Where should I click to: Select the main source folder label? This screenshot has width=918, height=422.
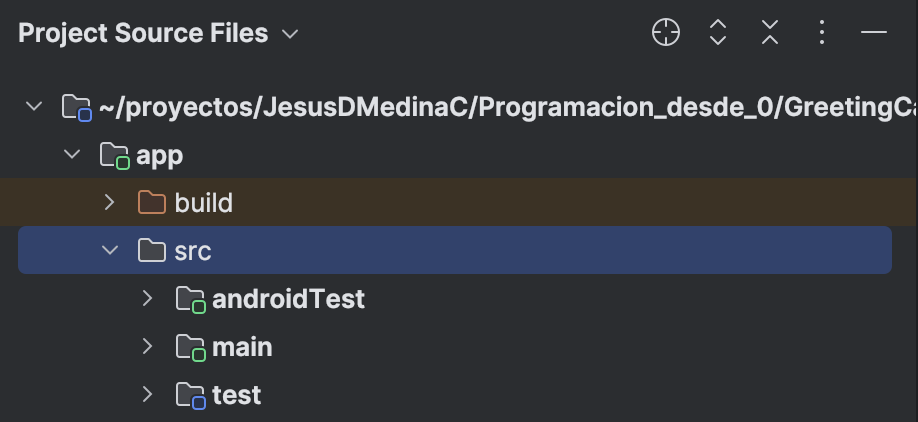[x=242, y=347]
